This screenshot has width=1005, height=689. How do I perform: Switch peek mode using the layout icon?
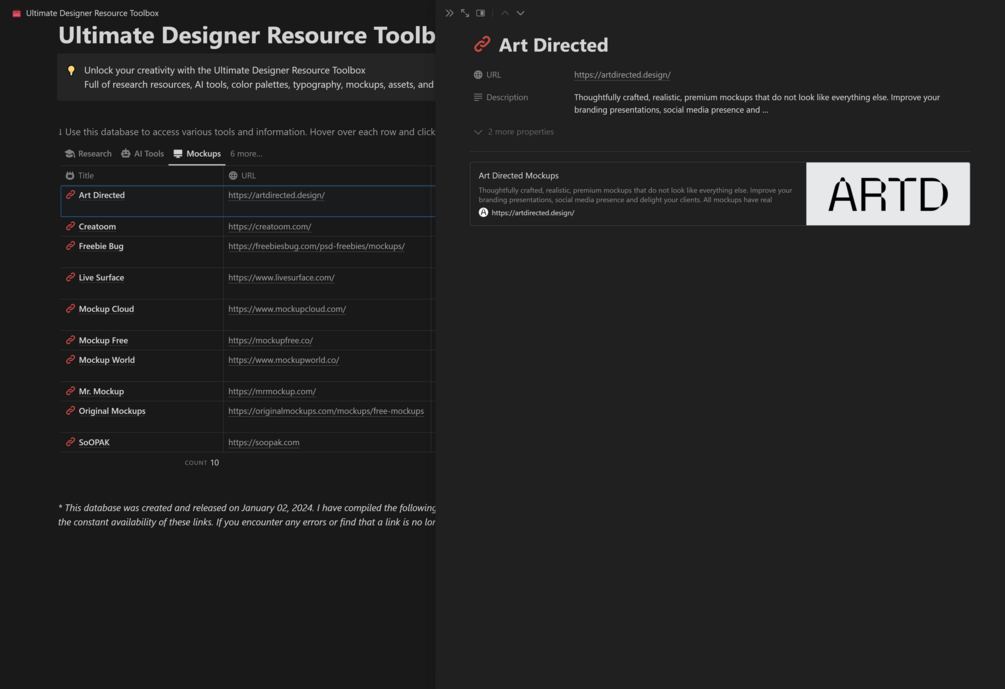pyautogui.click(x=481, y=13)
